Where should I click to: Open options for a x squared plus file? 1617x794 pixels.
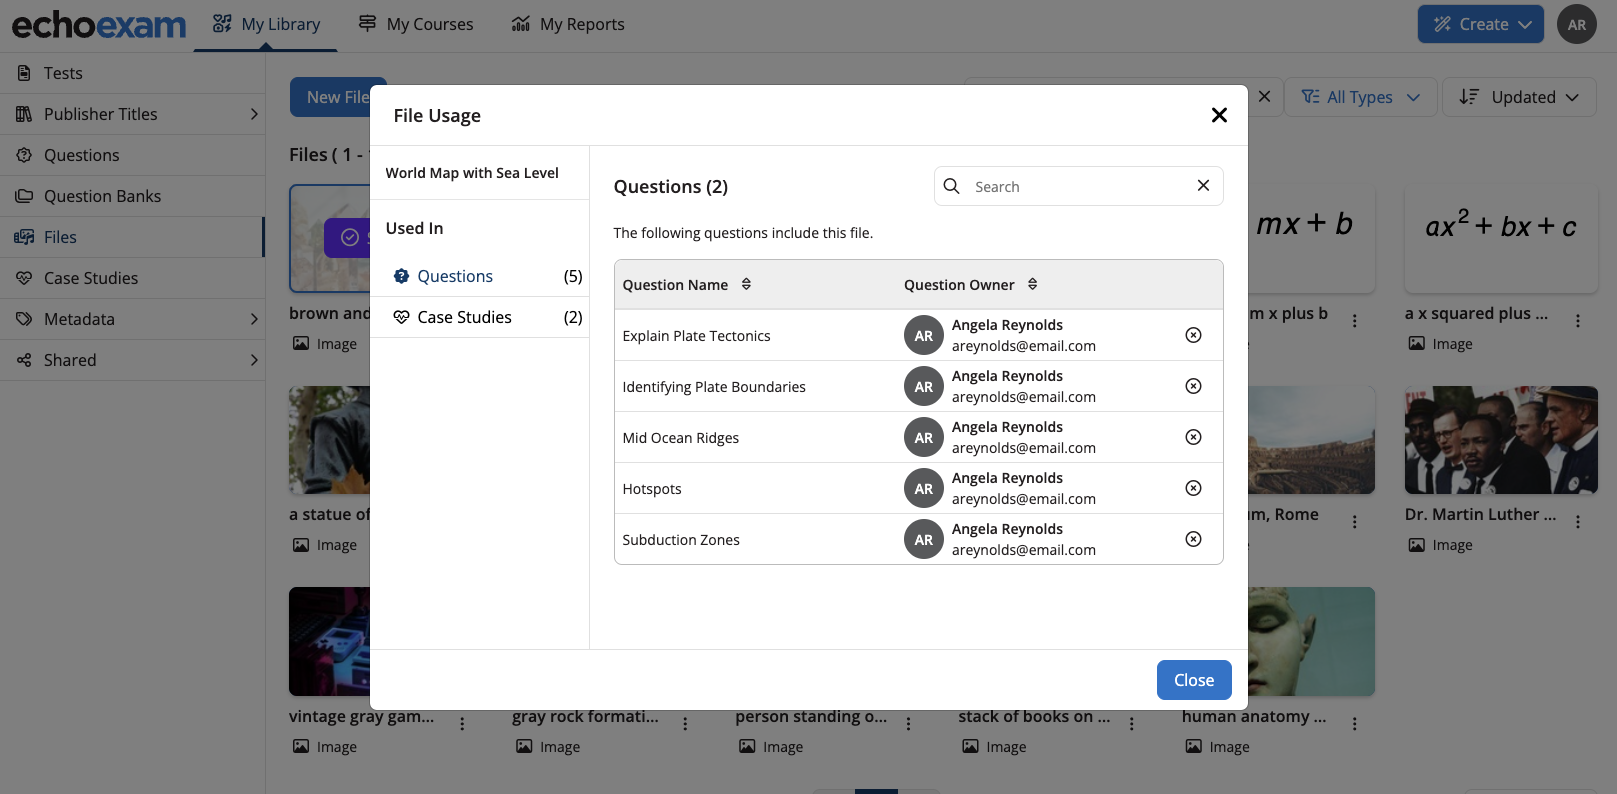1578,321
